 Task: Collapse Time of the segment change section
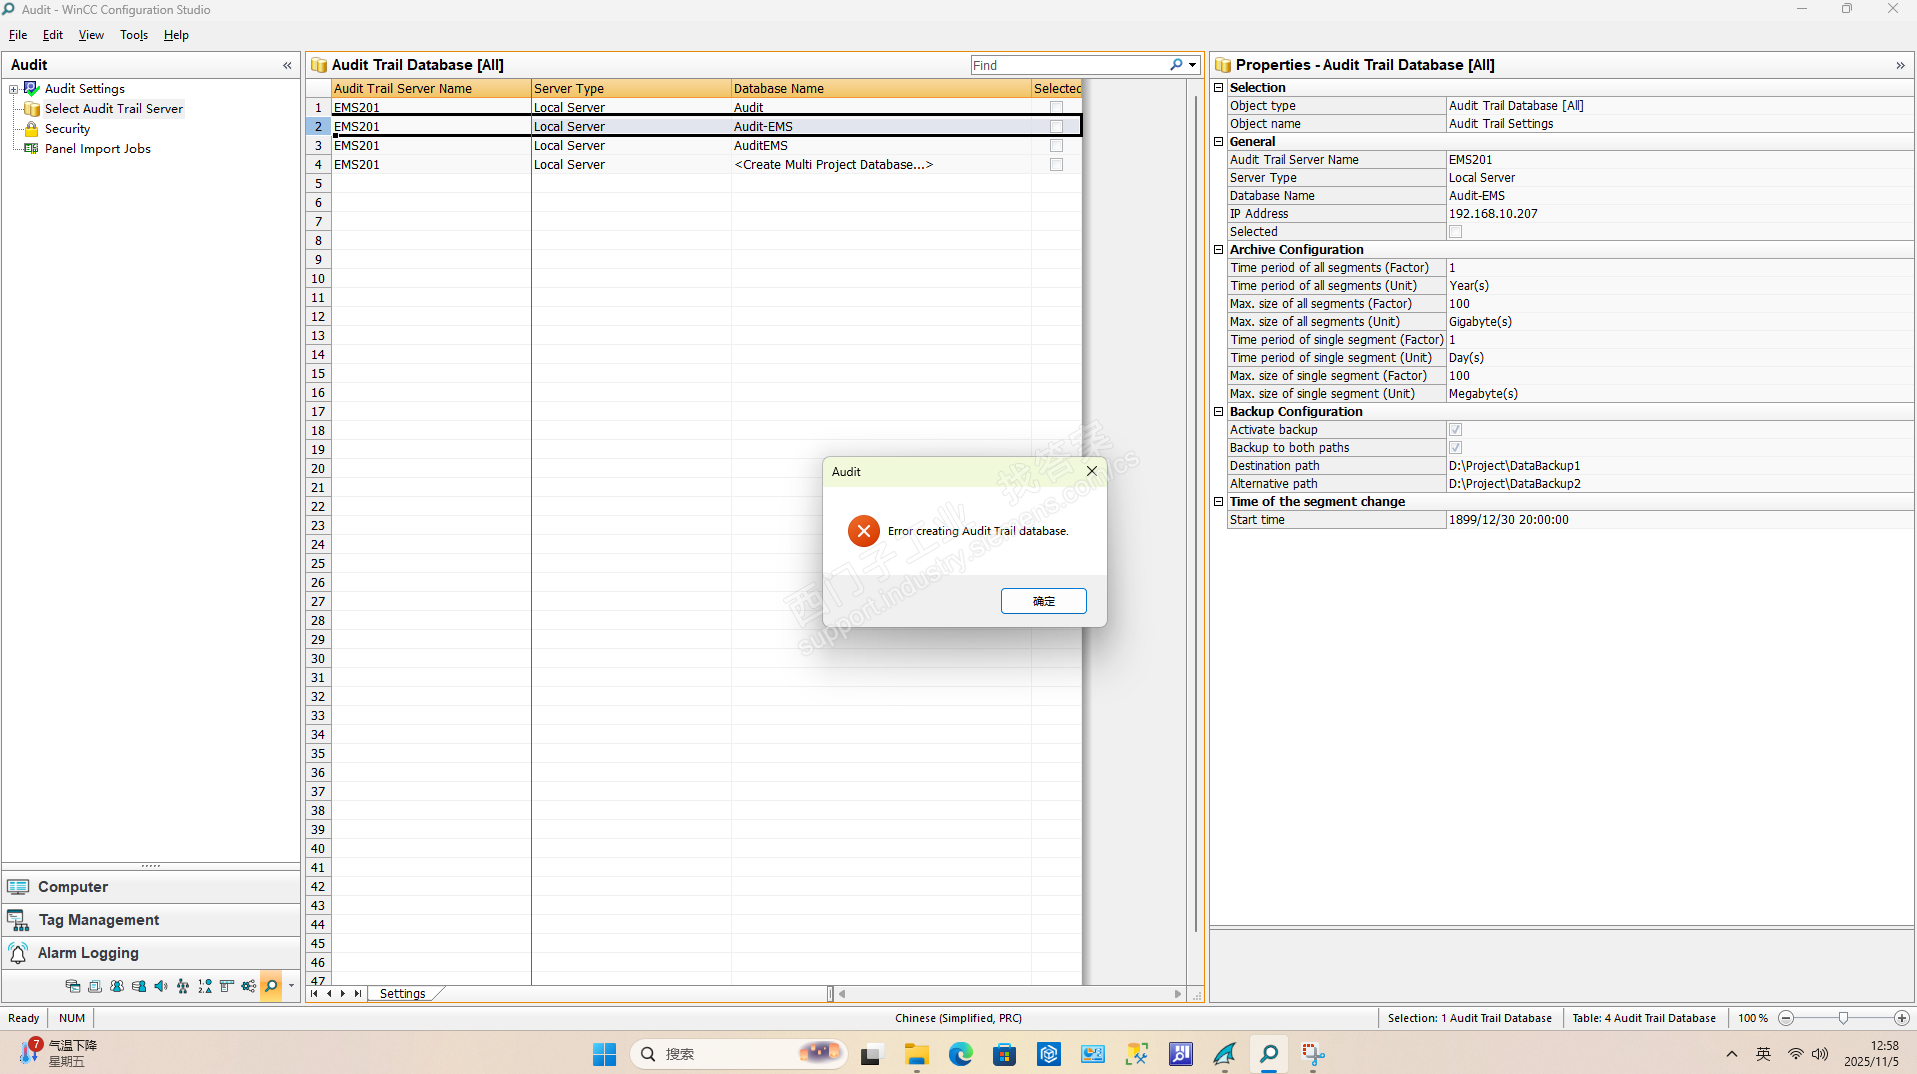(1219, 502)
